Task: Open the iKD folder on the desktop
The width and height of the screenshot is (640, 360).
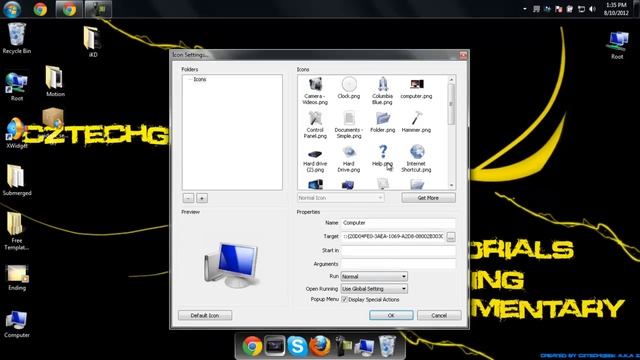Action: (x=92, y=41)
